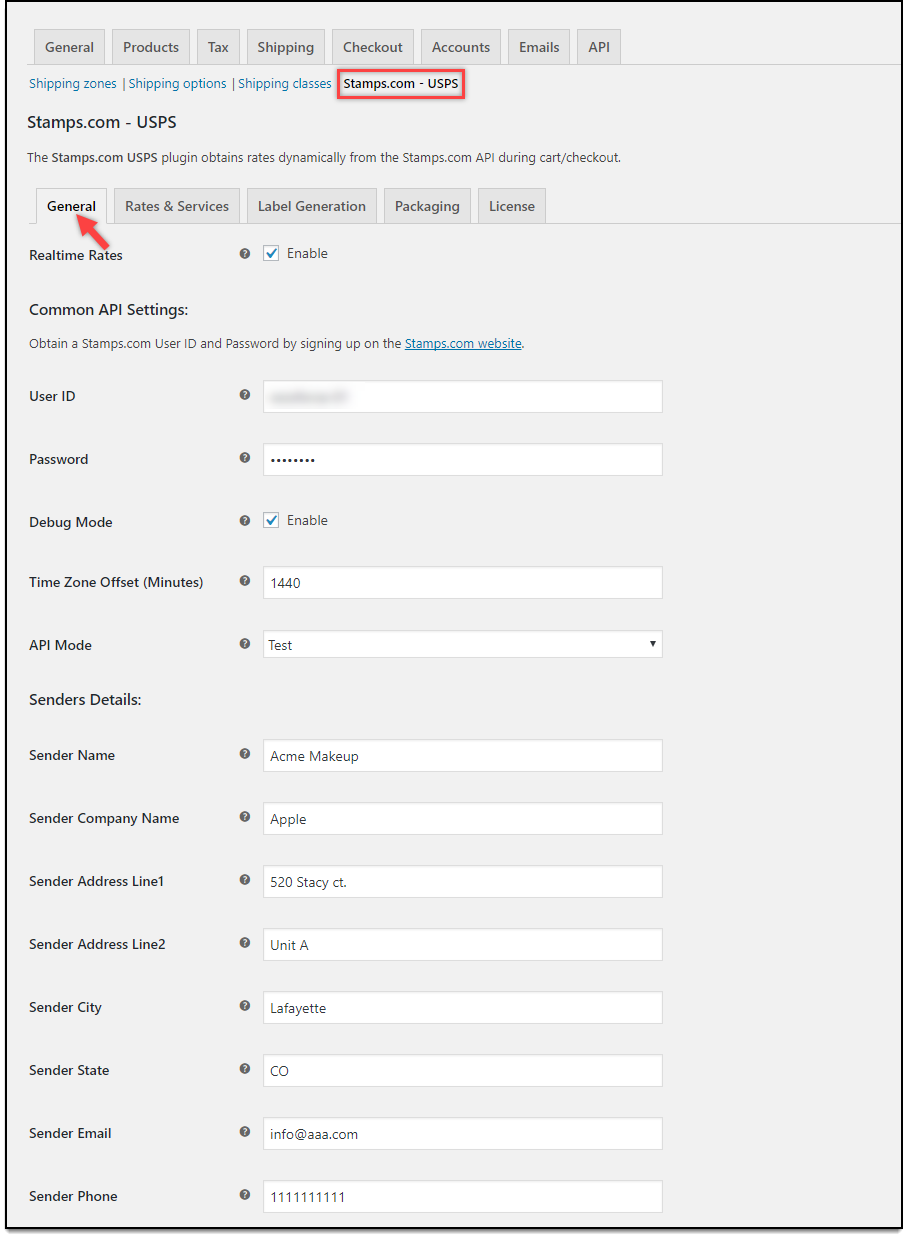Image resolution: width=908 pixels, height=1239 pixels.
Task: Click Sender Address Line1 field
Action: pyautogui.click(x=463, y=881)
